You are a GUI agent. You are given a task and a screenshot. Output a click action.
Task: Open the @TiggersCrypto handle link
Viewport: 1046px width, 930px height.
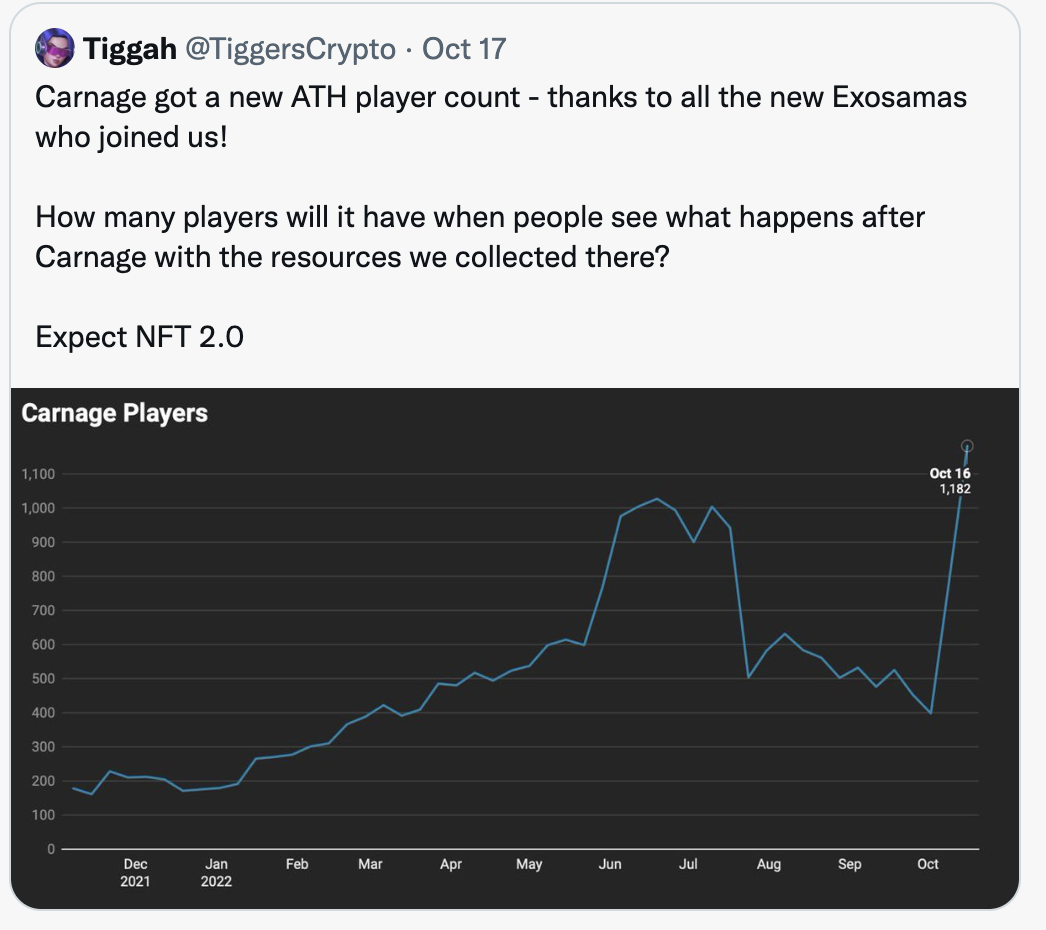pyautogui.click(x=290, y=49)
